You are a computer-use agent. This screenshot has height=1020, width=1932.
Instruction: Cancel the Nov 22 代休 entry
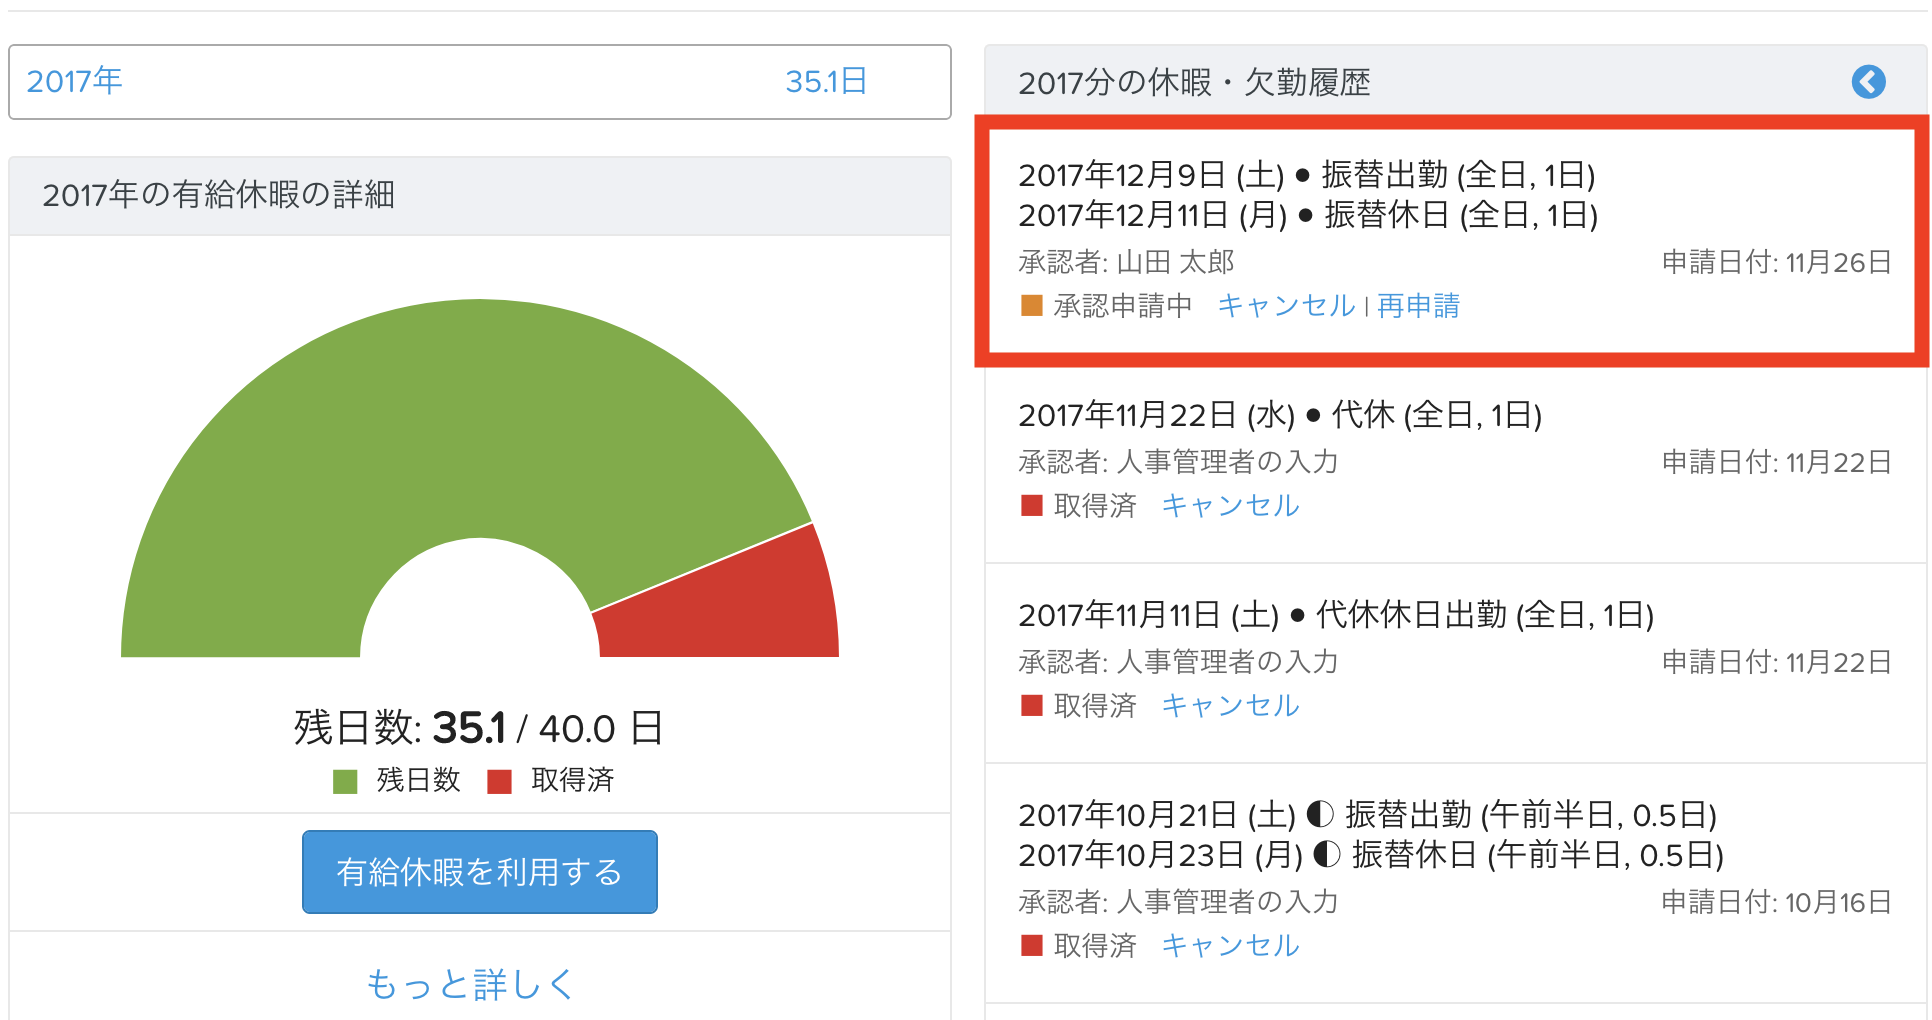pyautogui.click(x=1230, y=505)
